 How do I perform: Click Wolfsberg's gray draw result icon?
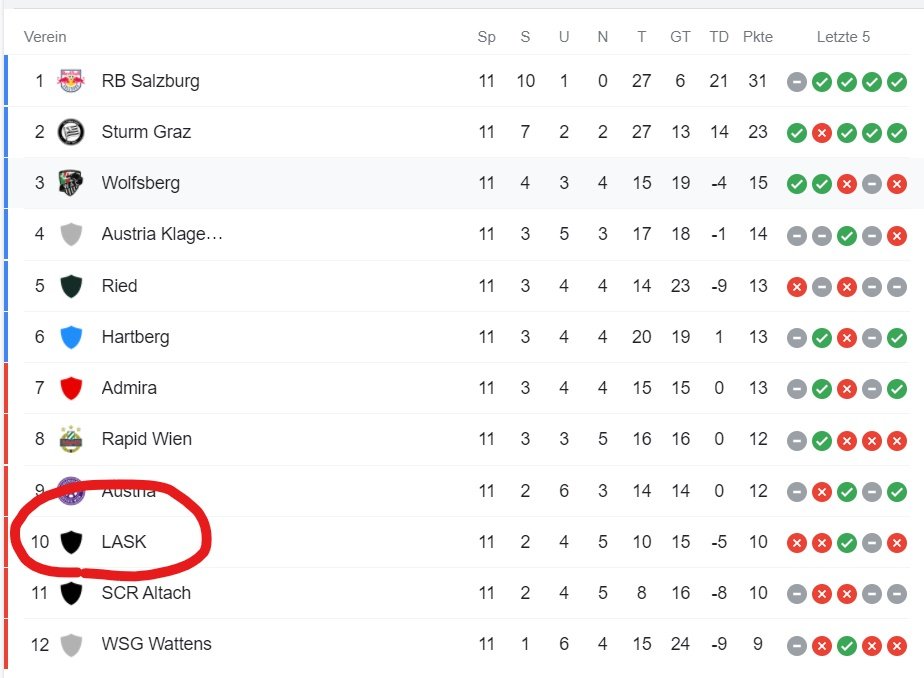tap(872, 184)
